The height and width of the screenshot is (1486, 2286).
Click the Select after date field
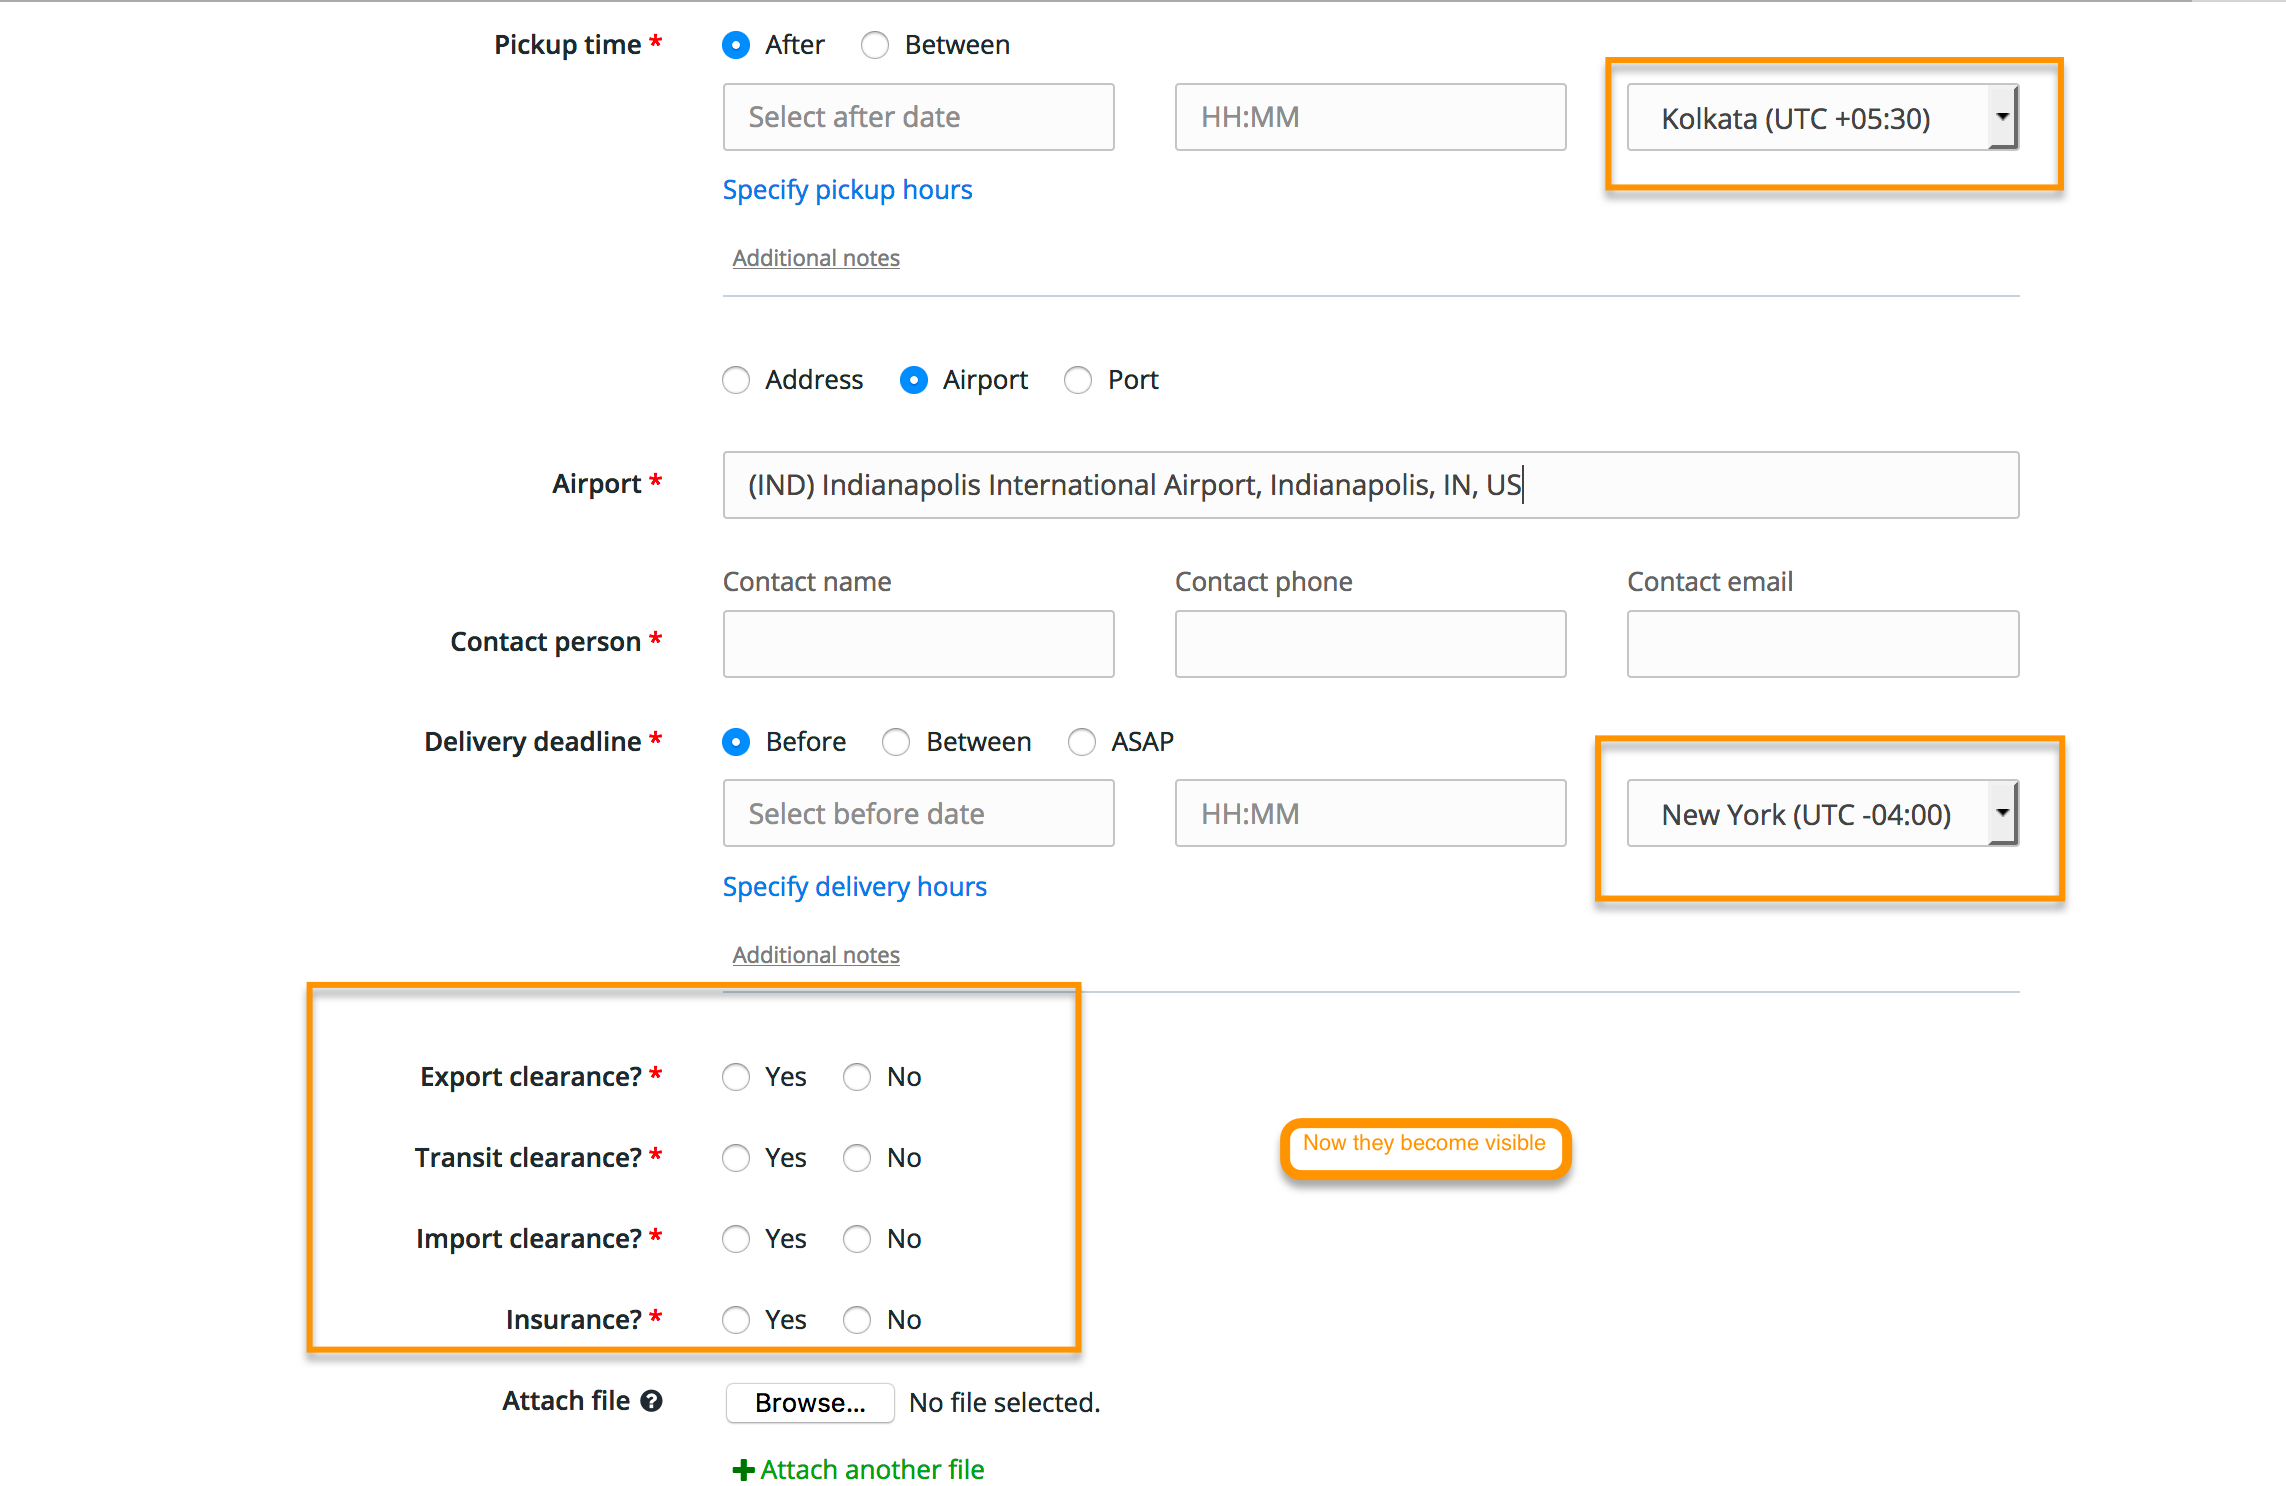tap(918, 117)
